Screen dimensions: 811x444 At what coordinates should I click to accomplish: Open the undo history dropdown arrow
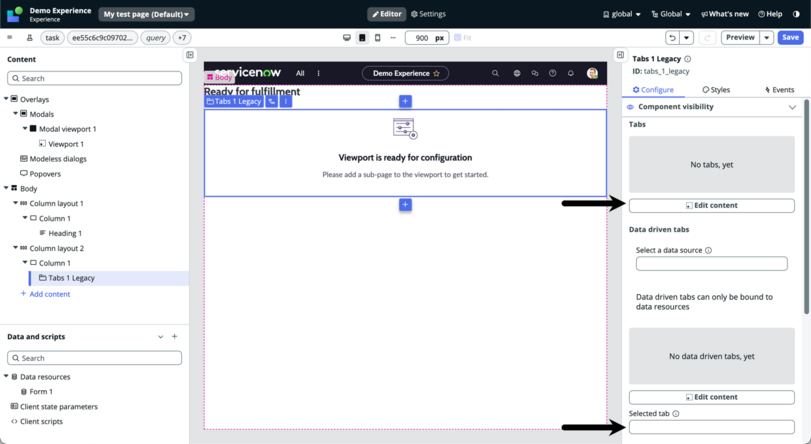(686, 37)
